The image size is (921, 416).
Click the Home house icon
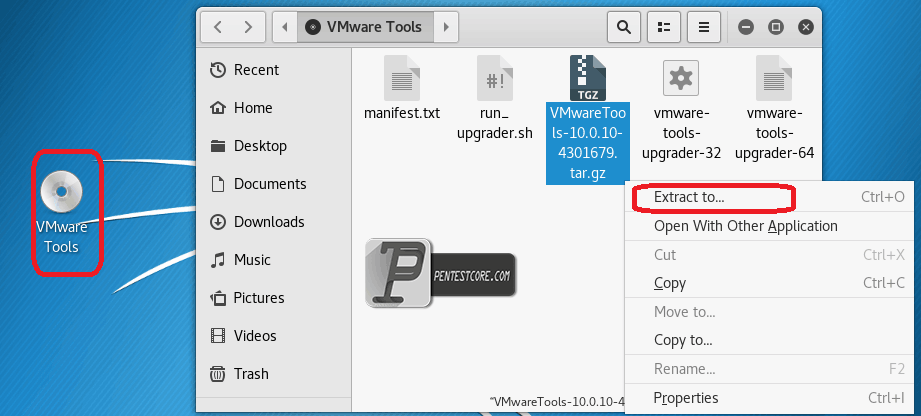tap(217, 108)
